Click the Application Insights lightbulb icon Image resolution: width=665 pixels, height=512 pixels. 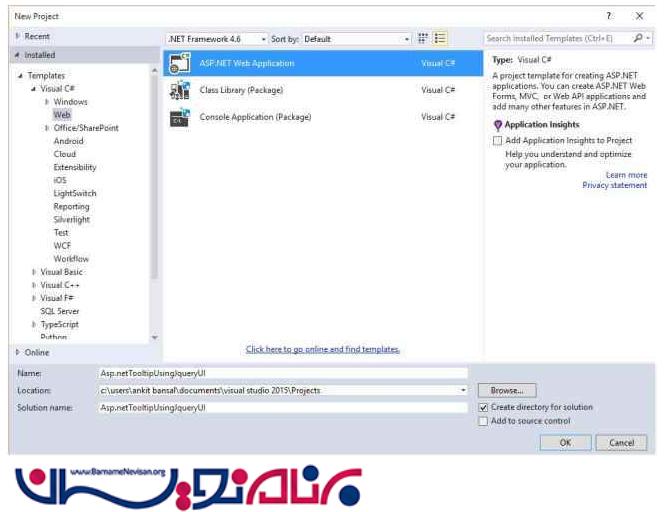click(x=498, y=125)
